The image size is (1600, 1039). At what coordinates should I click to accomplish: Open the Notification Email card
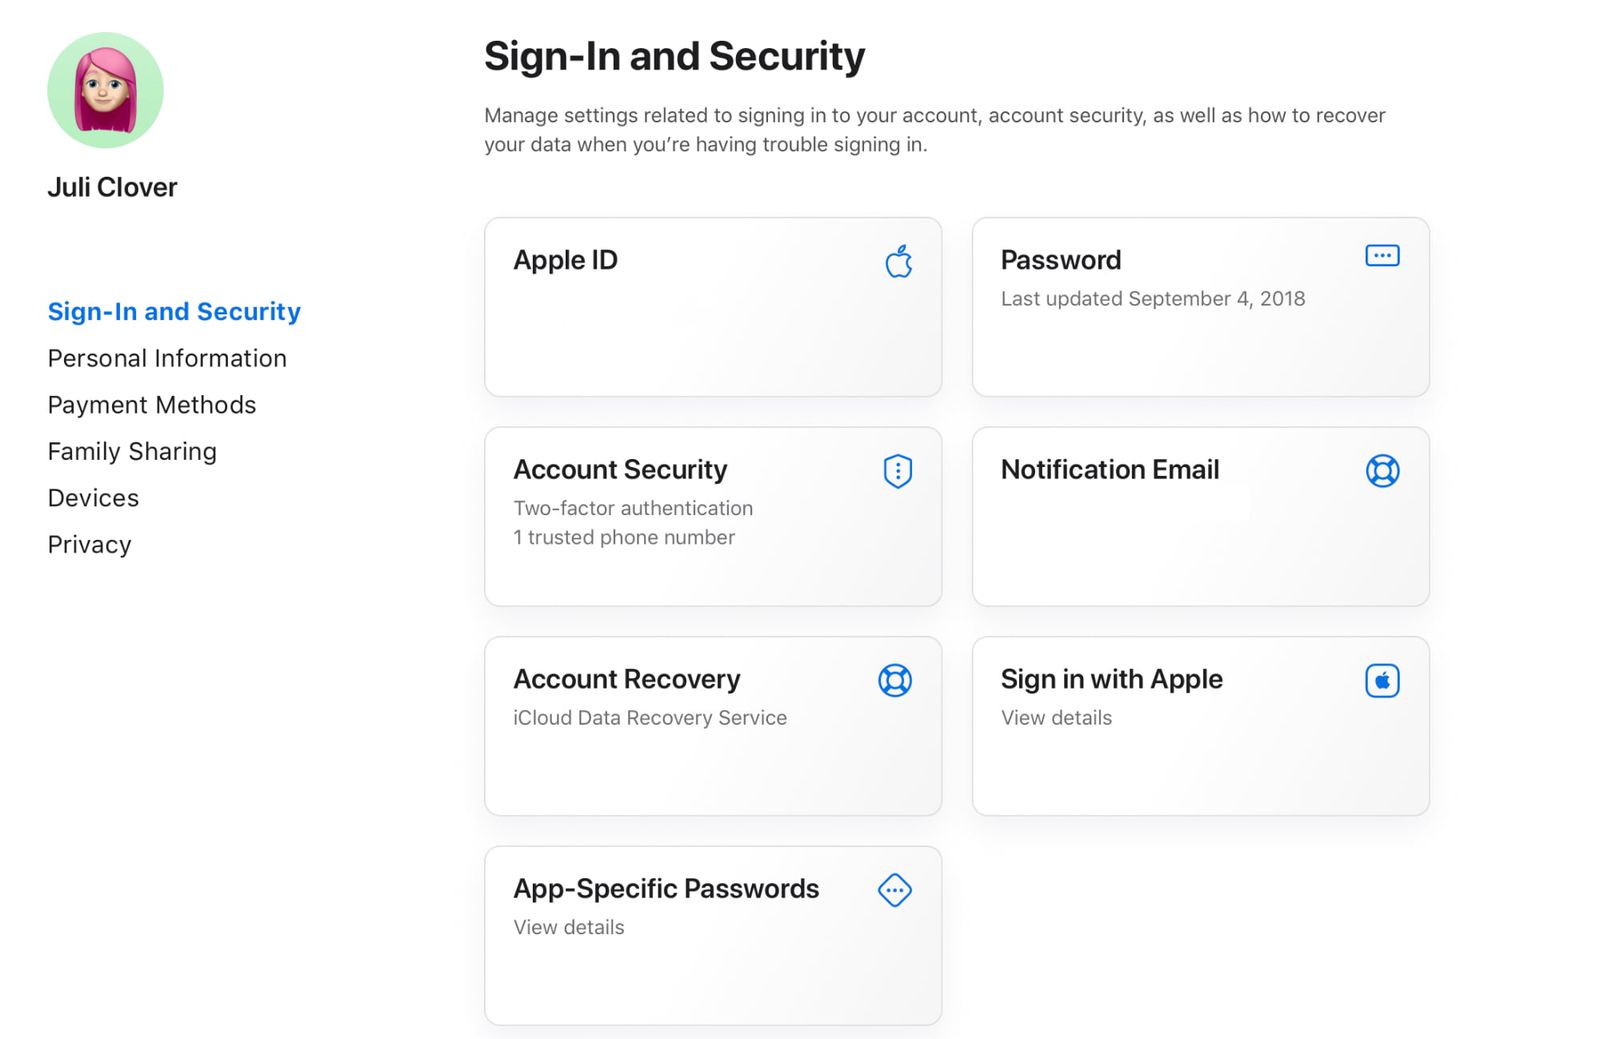pos(1200,517)
